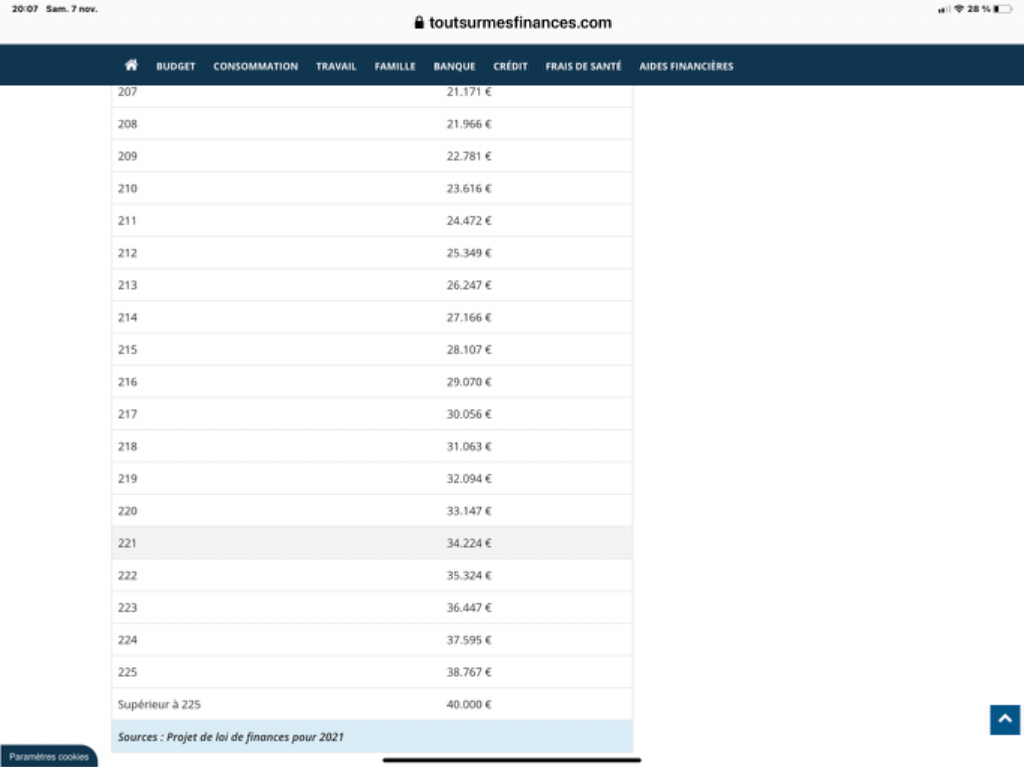The image size is (1024, 767).
Task: Select the TRAVAIL navigation item
Action: (x=336, y=67)
